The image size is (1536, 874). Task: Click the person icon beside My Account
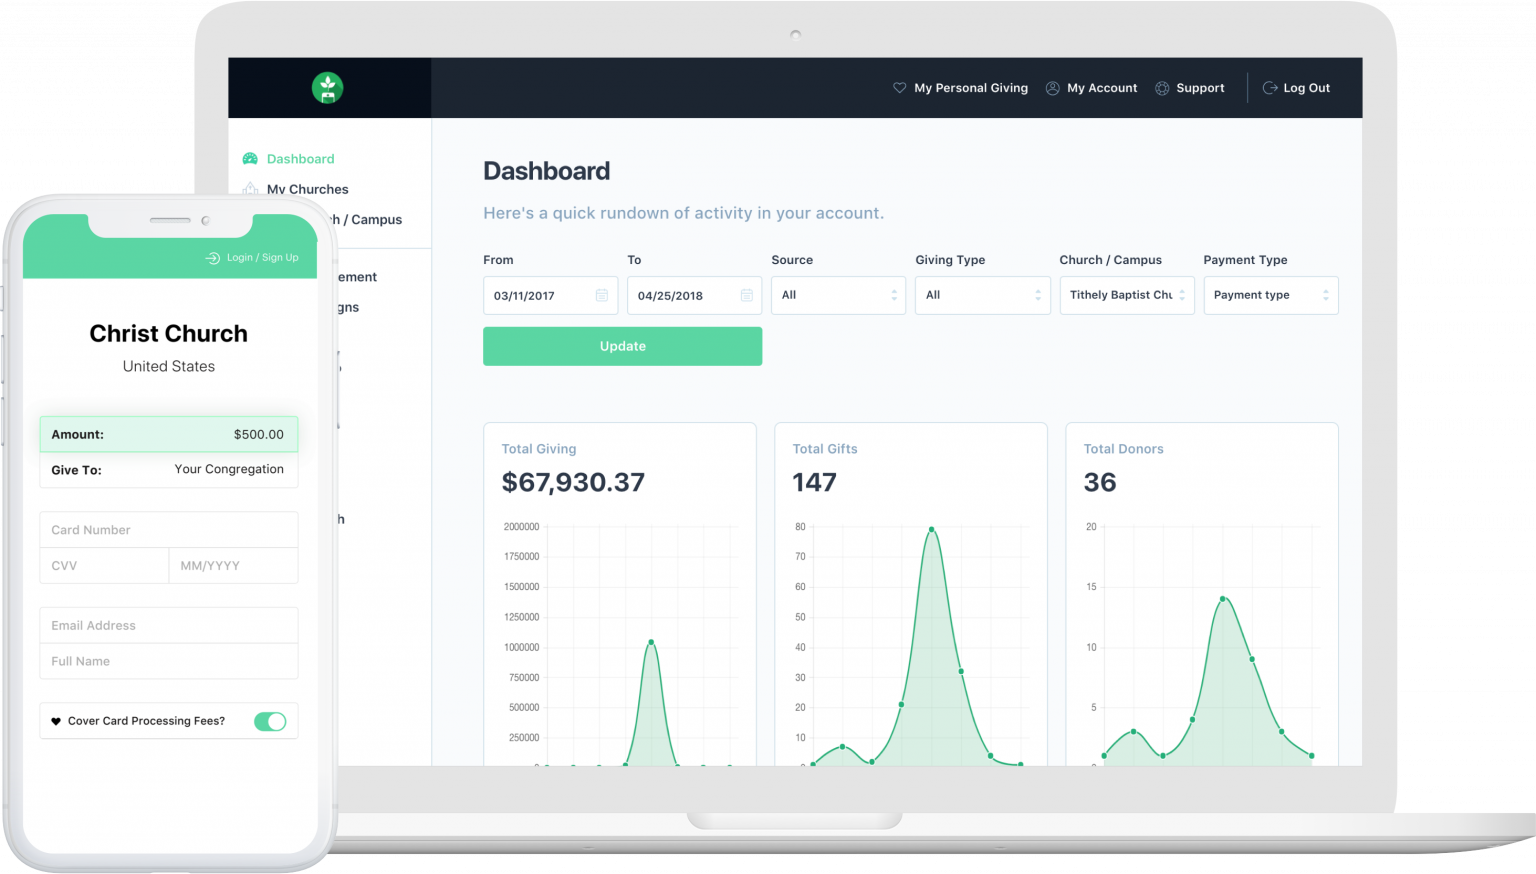1052,88
